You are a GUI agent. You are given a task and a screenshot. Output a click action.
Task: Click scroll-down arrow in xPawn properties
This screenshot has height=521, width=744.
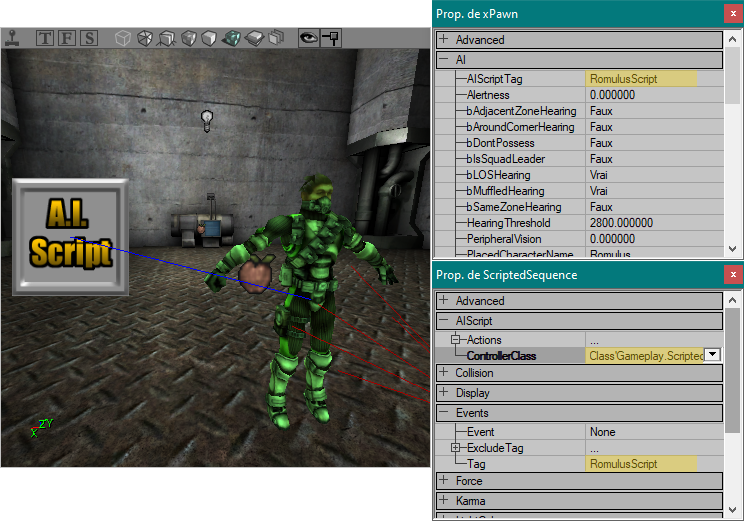[x=733, y=249]
